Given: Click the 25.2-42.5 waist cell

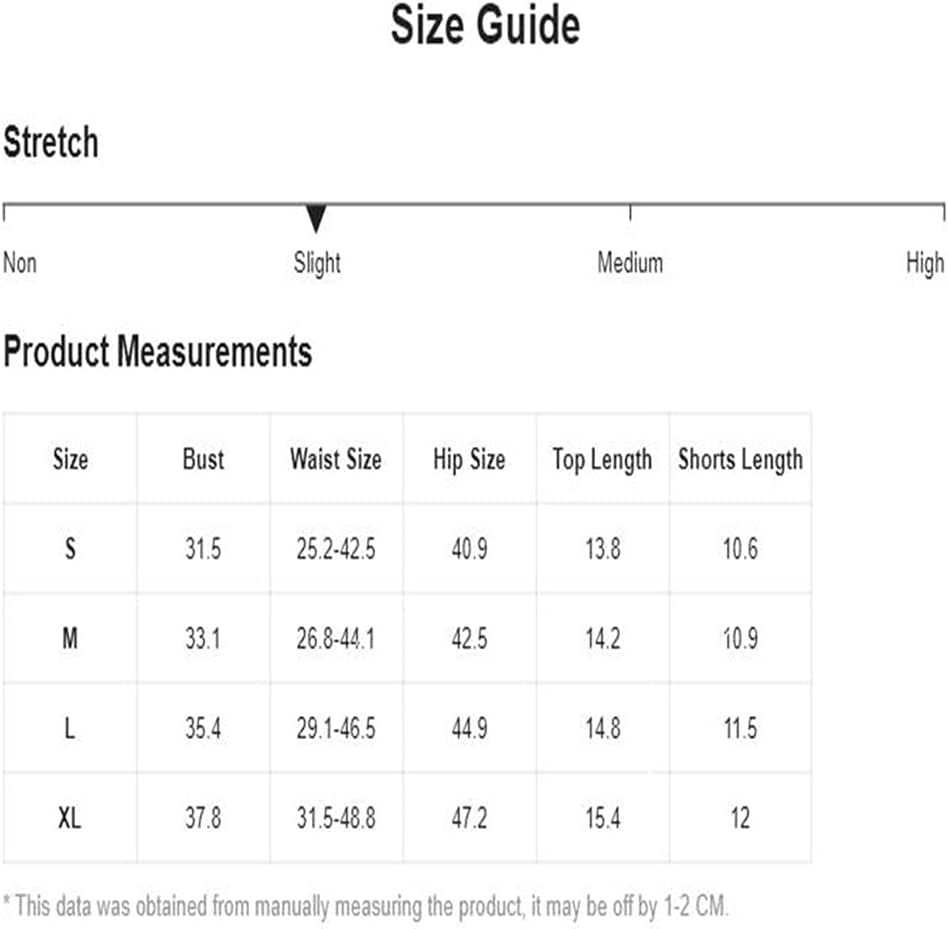Looking at the screenshot, I should pos(336,549).
